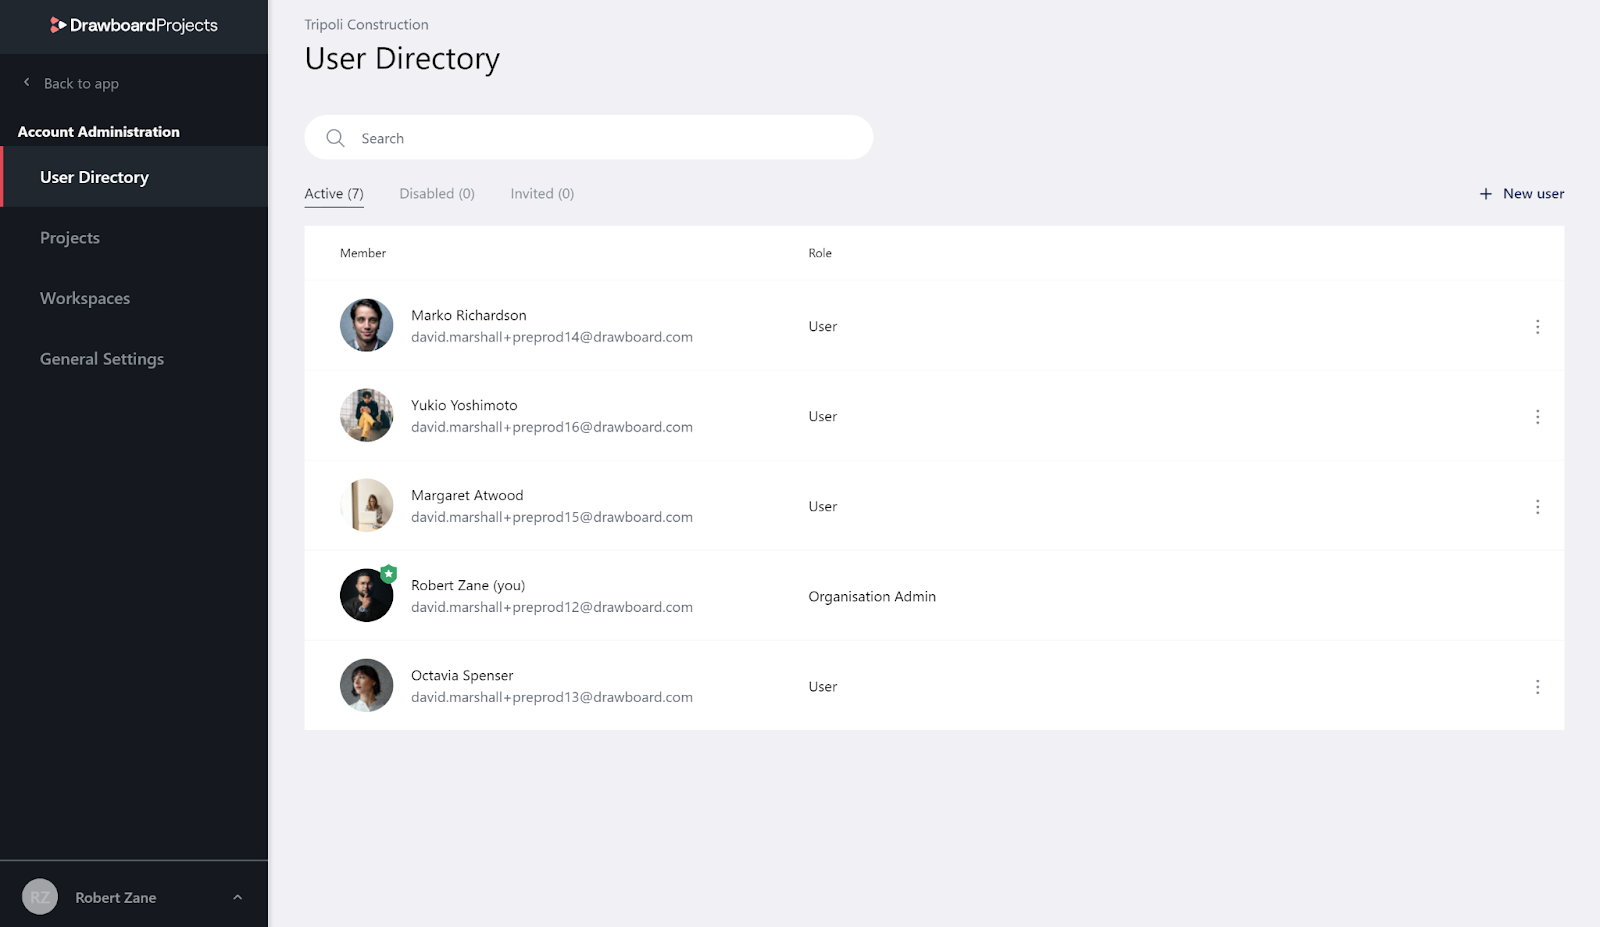The width and height of the screenshot is (1600, 927).
Task: Click the Back to app arrow
Action: pyautogui.click(x=27, y=83)
